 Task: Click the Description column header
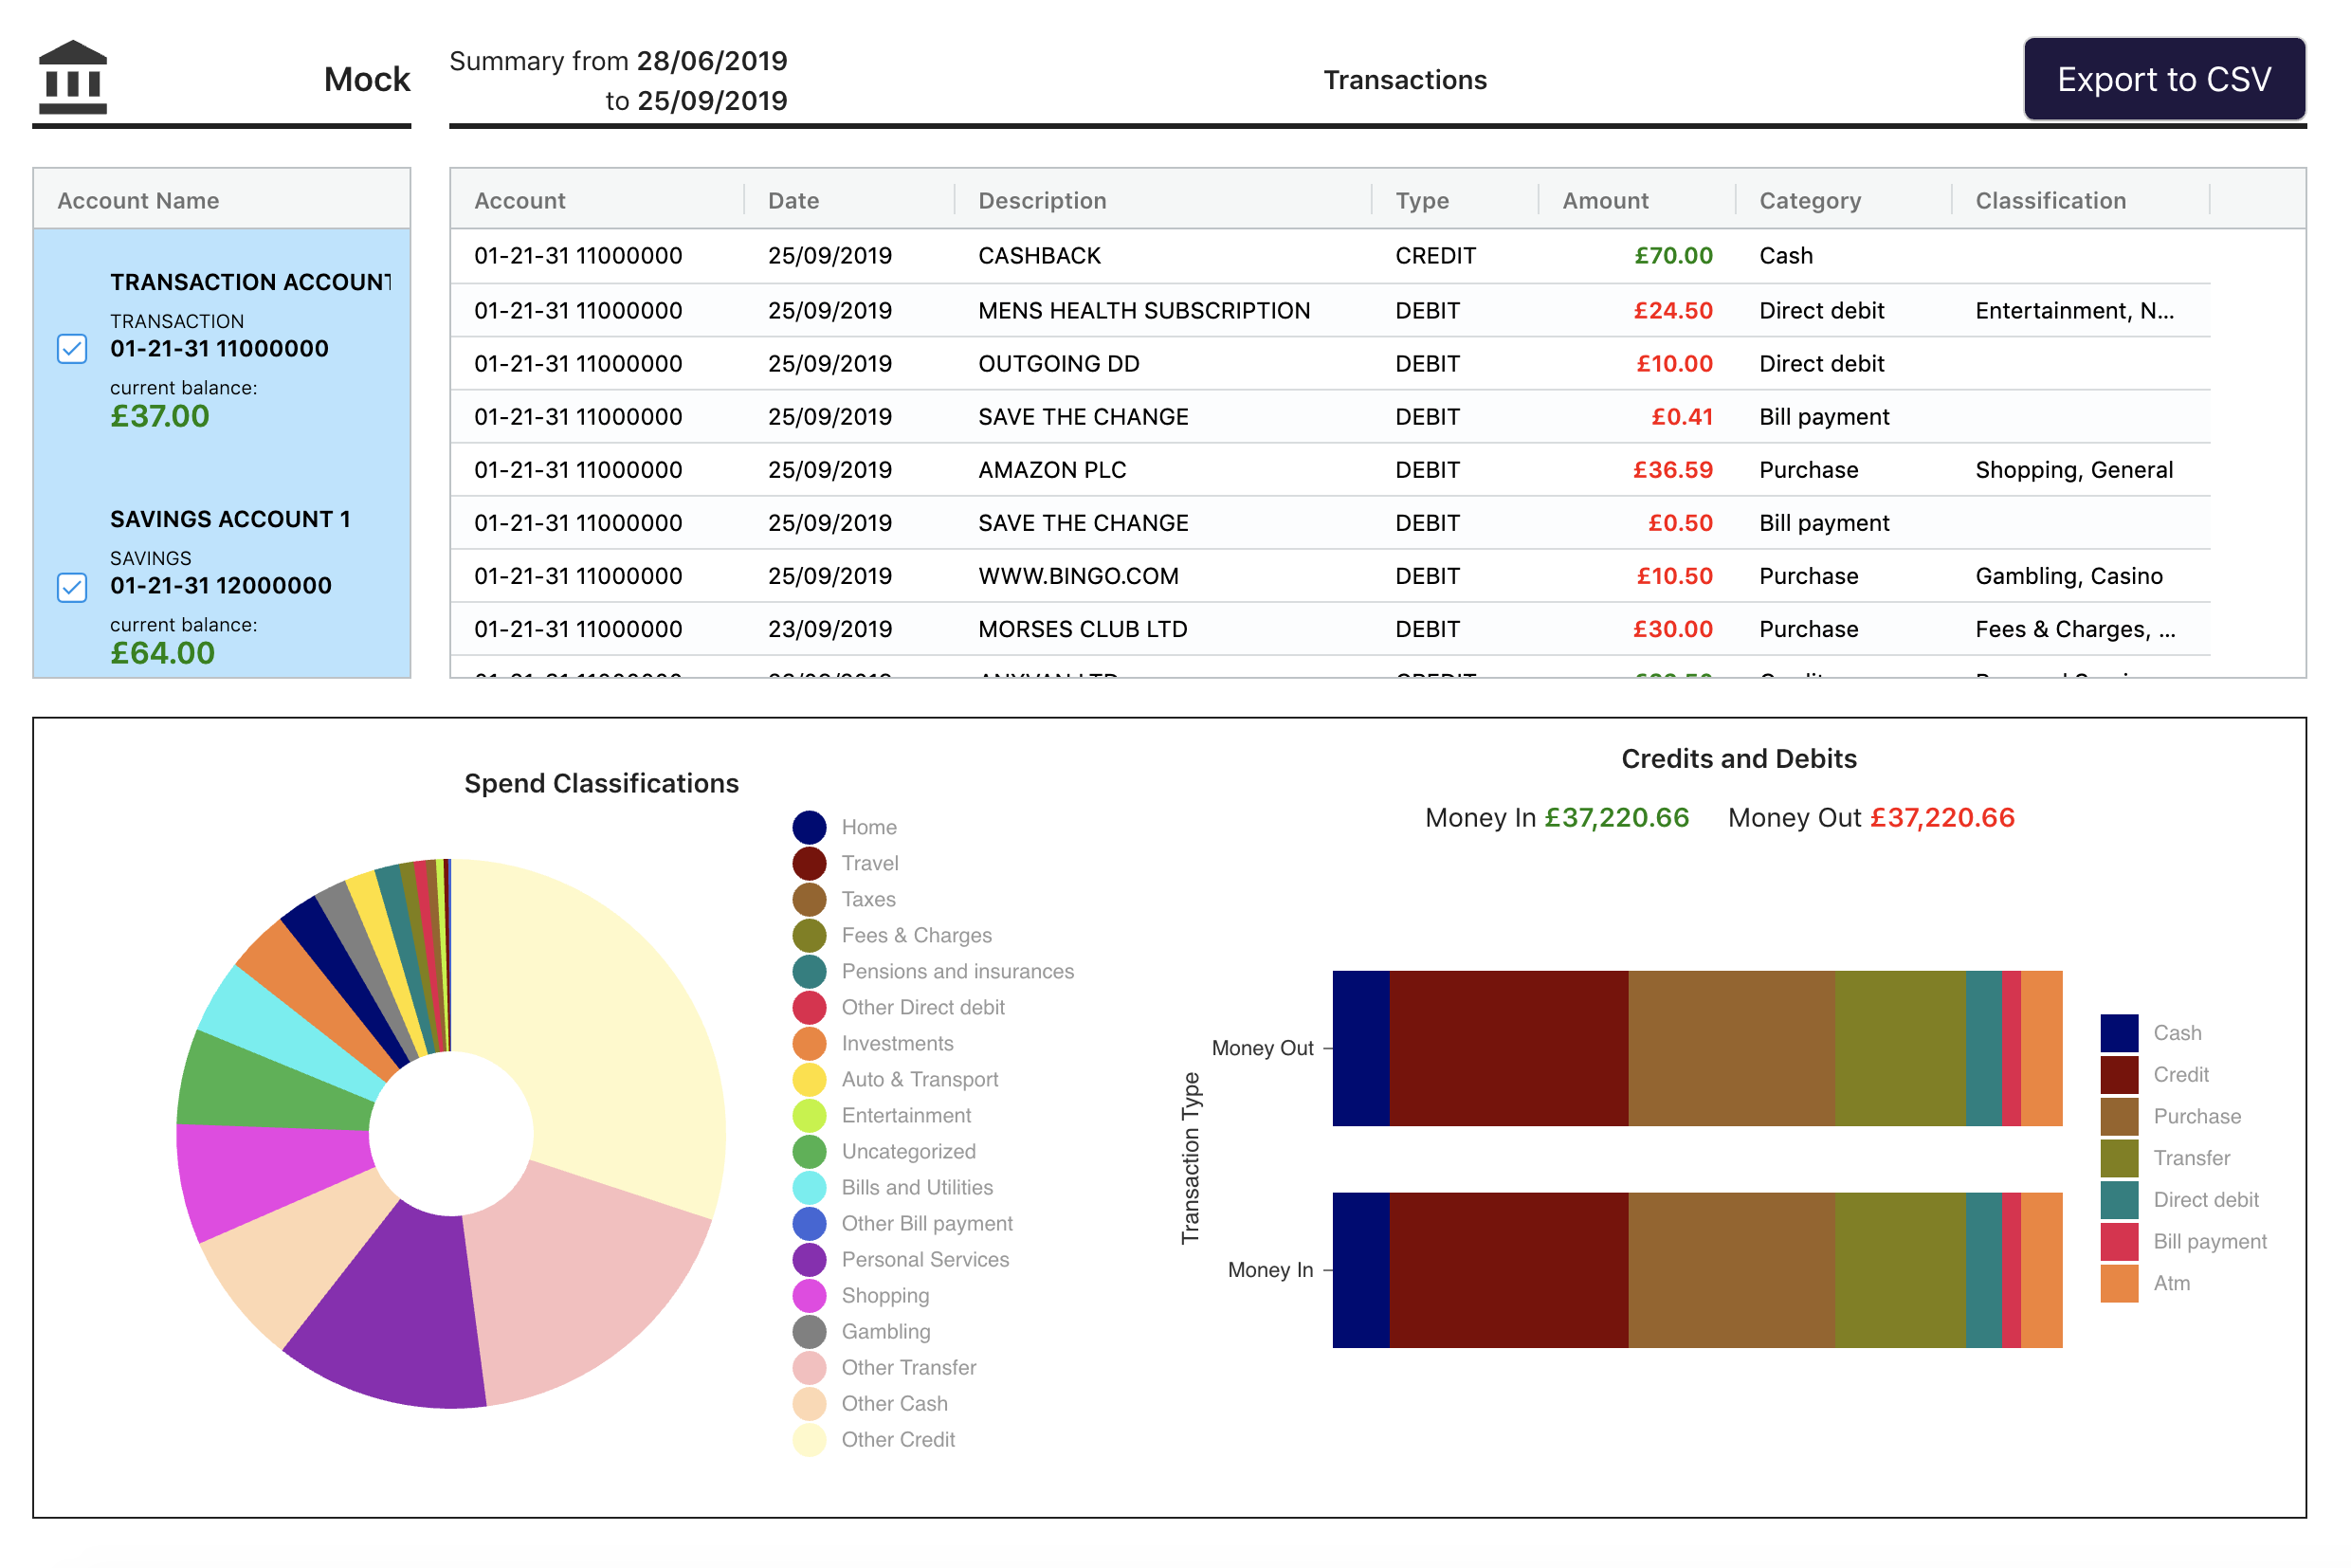pos(1041,200)
